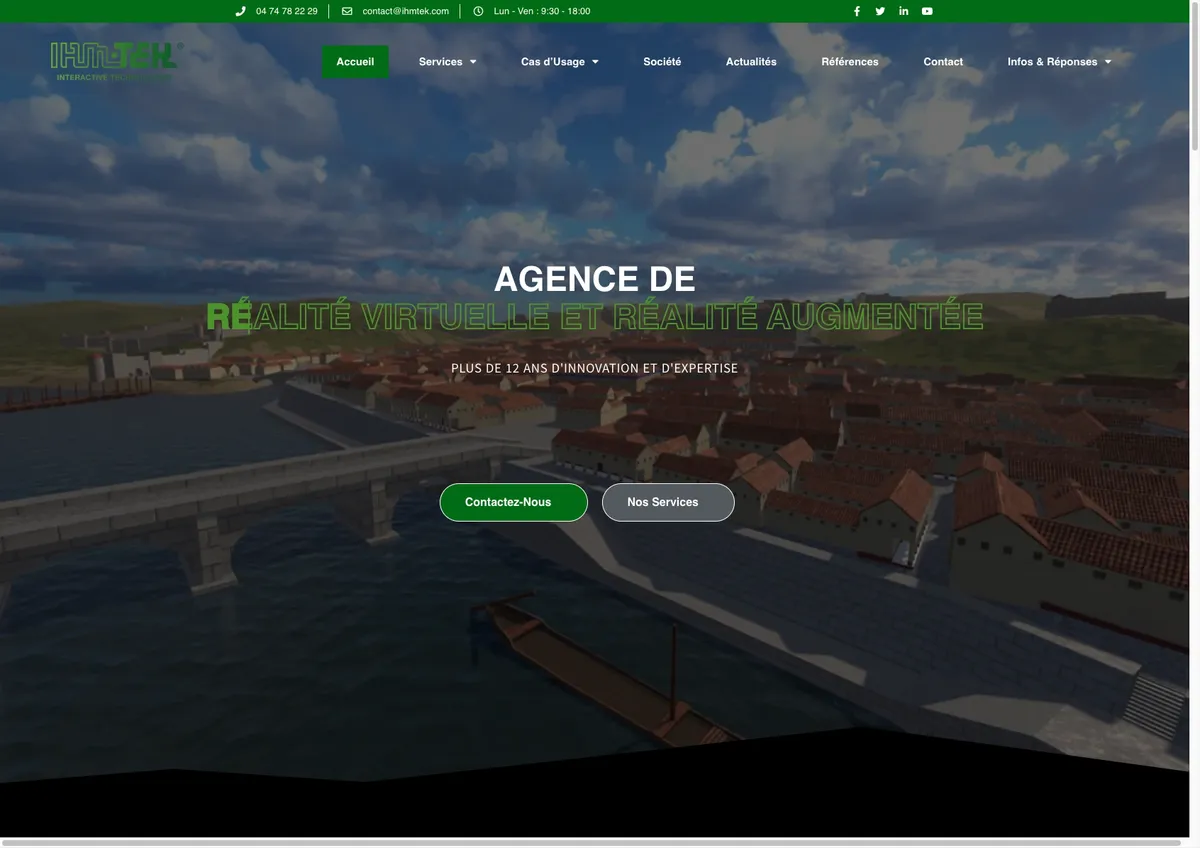
Task: Click the phone icon beside 04 74 78 22 29
Action: (240, 11)
